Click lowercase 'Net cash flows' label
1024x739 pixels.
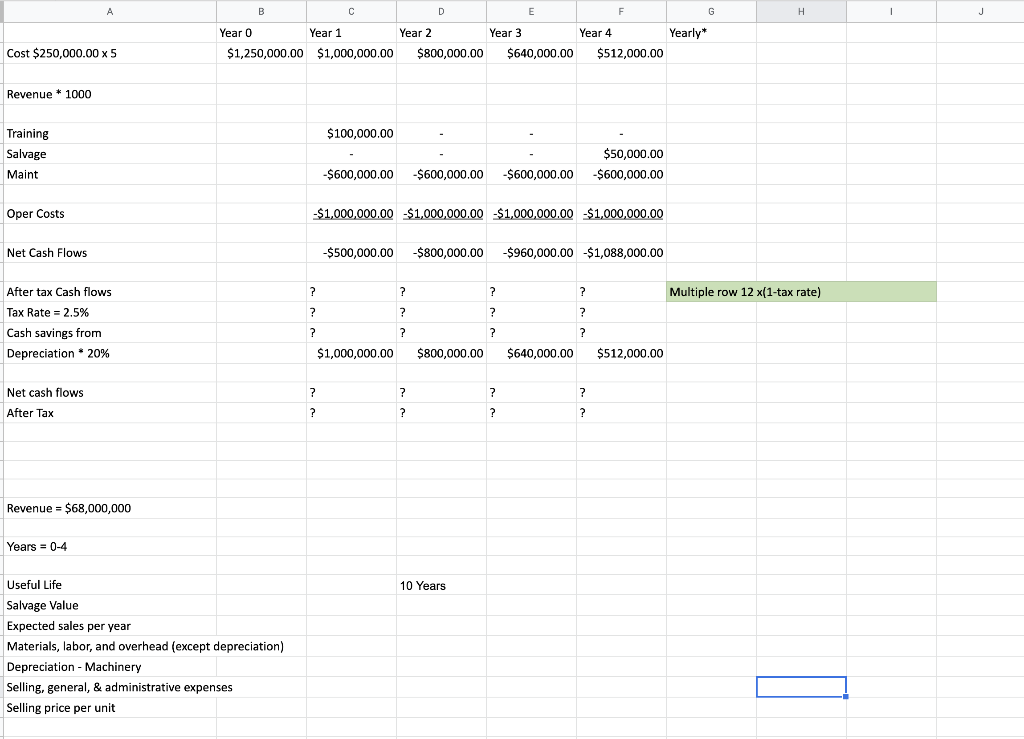click(110, 392)
